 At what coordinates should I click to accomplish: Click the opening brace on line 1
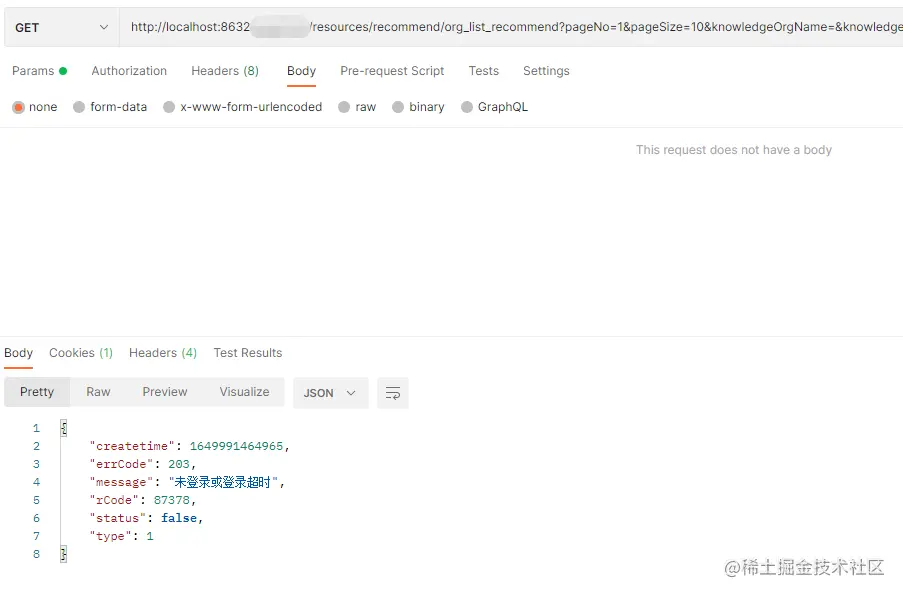point(63,428)
